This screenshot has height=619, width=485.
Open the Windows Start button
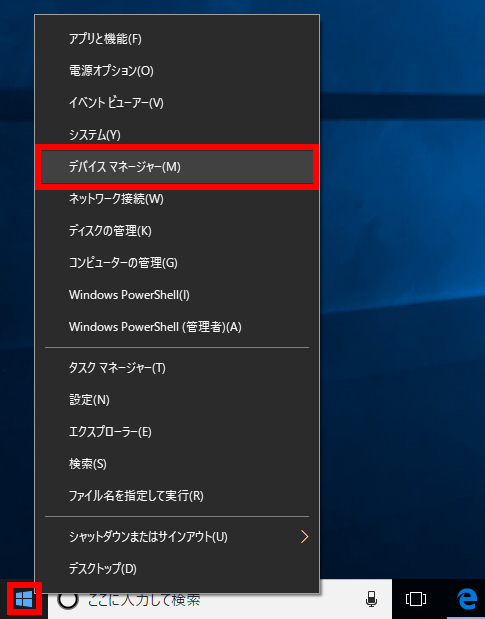tap(24, 599)
